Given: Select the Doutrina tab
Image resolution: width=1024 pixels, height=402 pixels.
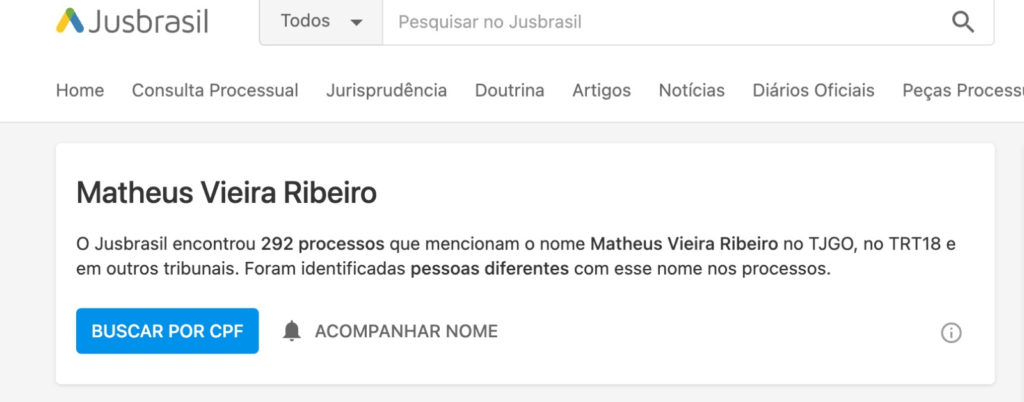Looking at the screenshot, I should pos(509,90).
